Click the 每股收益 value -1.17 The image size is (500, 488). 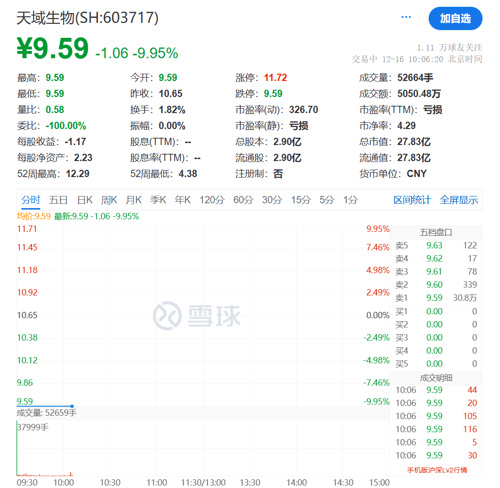(75, 142)
